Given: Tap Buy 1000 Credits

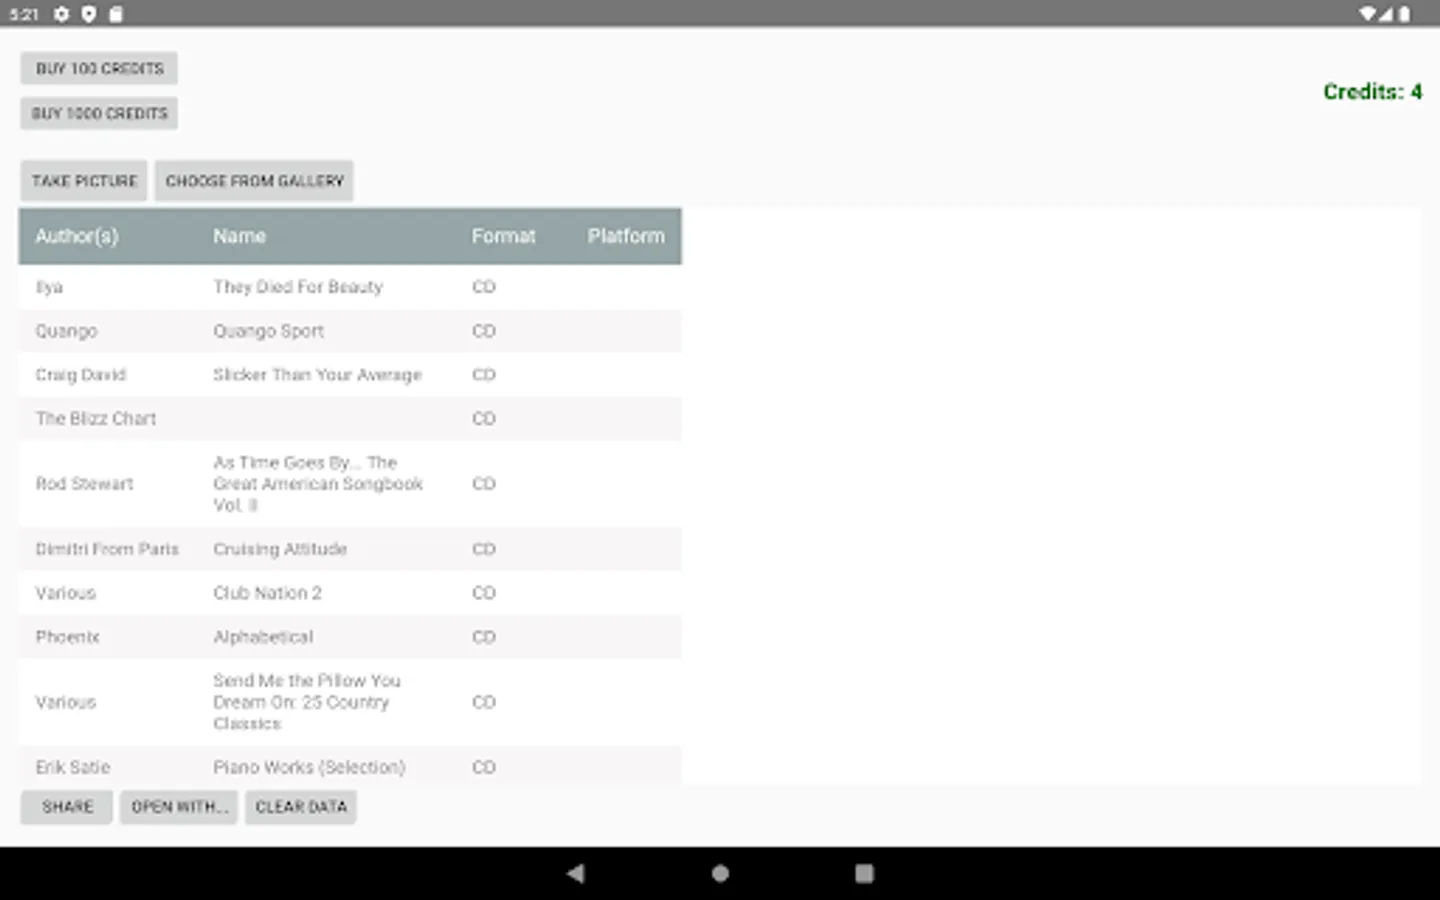Looking at the screenshot, I should [x=98, y=113].
